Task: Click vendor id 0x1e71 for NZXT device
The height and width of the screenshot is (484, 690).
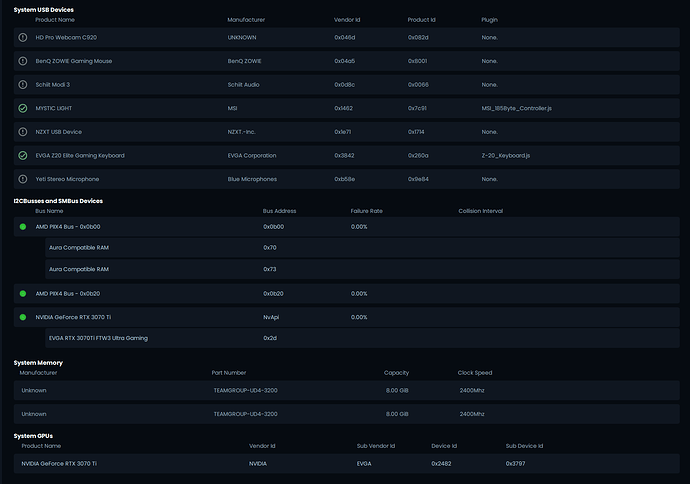Action: [x=342, y=132]
